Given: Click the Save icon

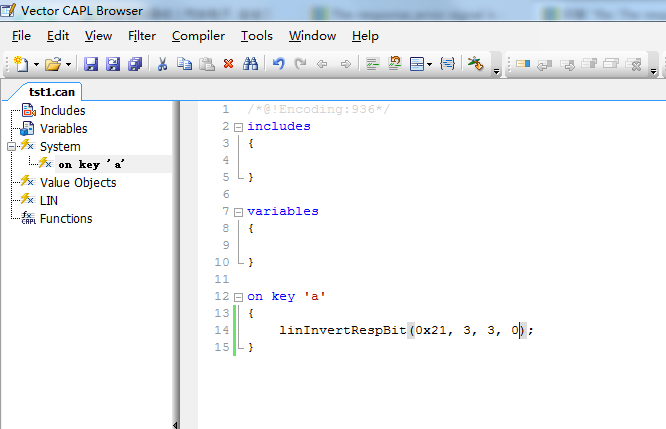Looking at the screenshot, I should 91,64.
